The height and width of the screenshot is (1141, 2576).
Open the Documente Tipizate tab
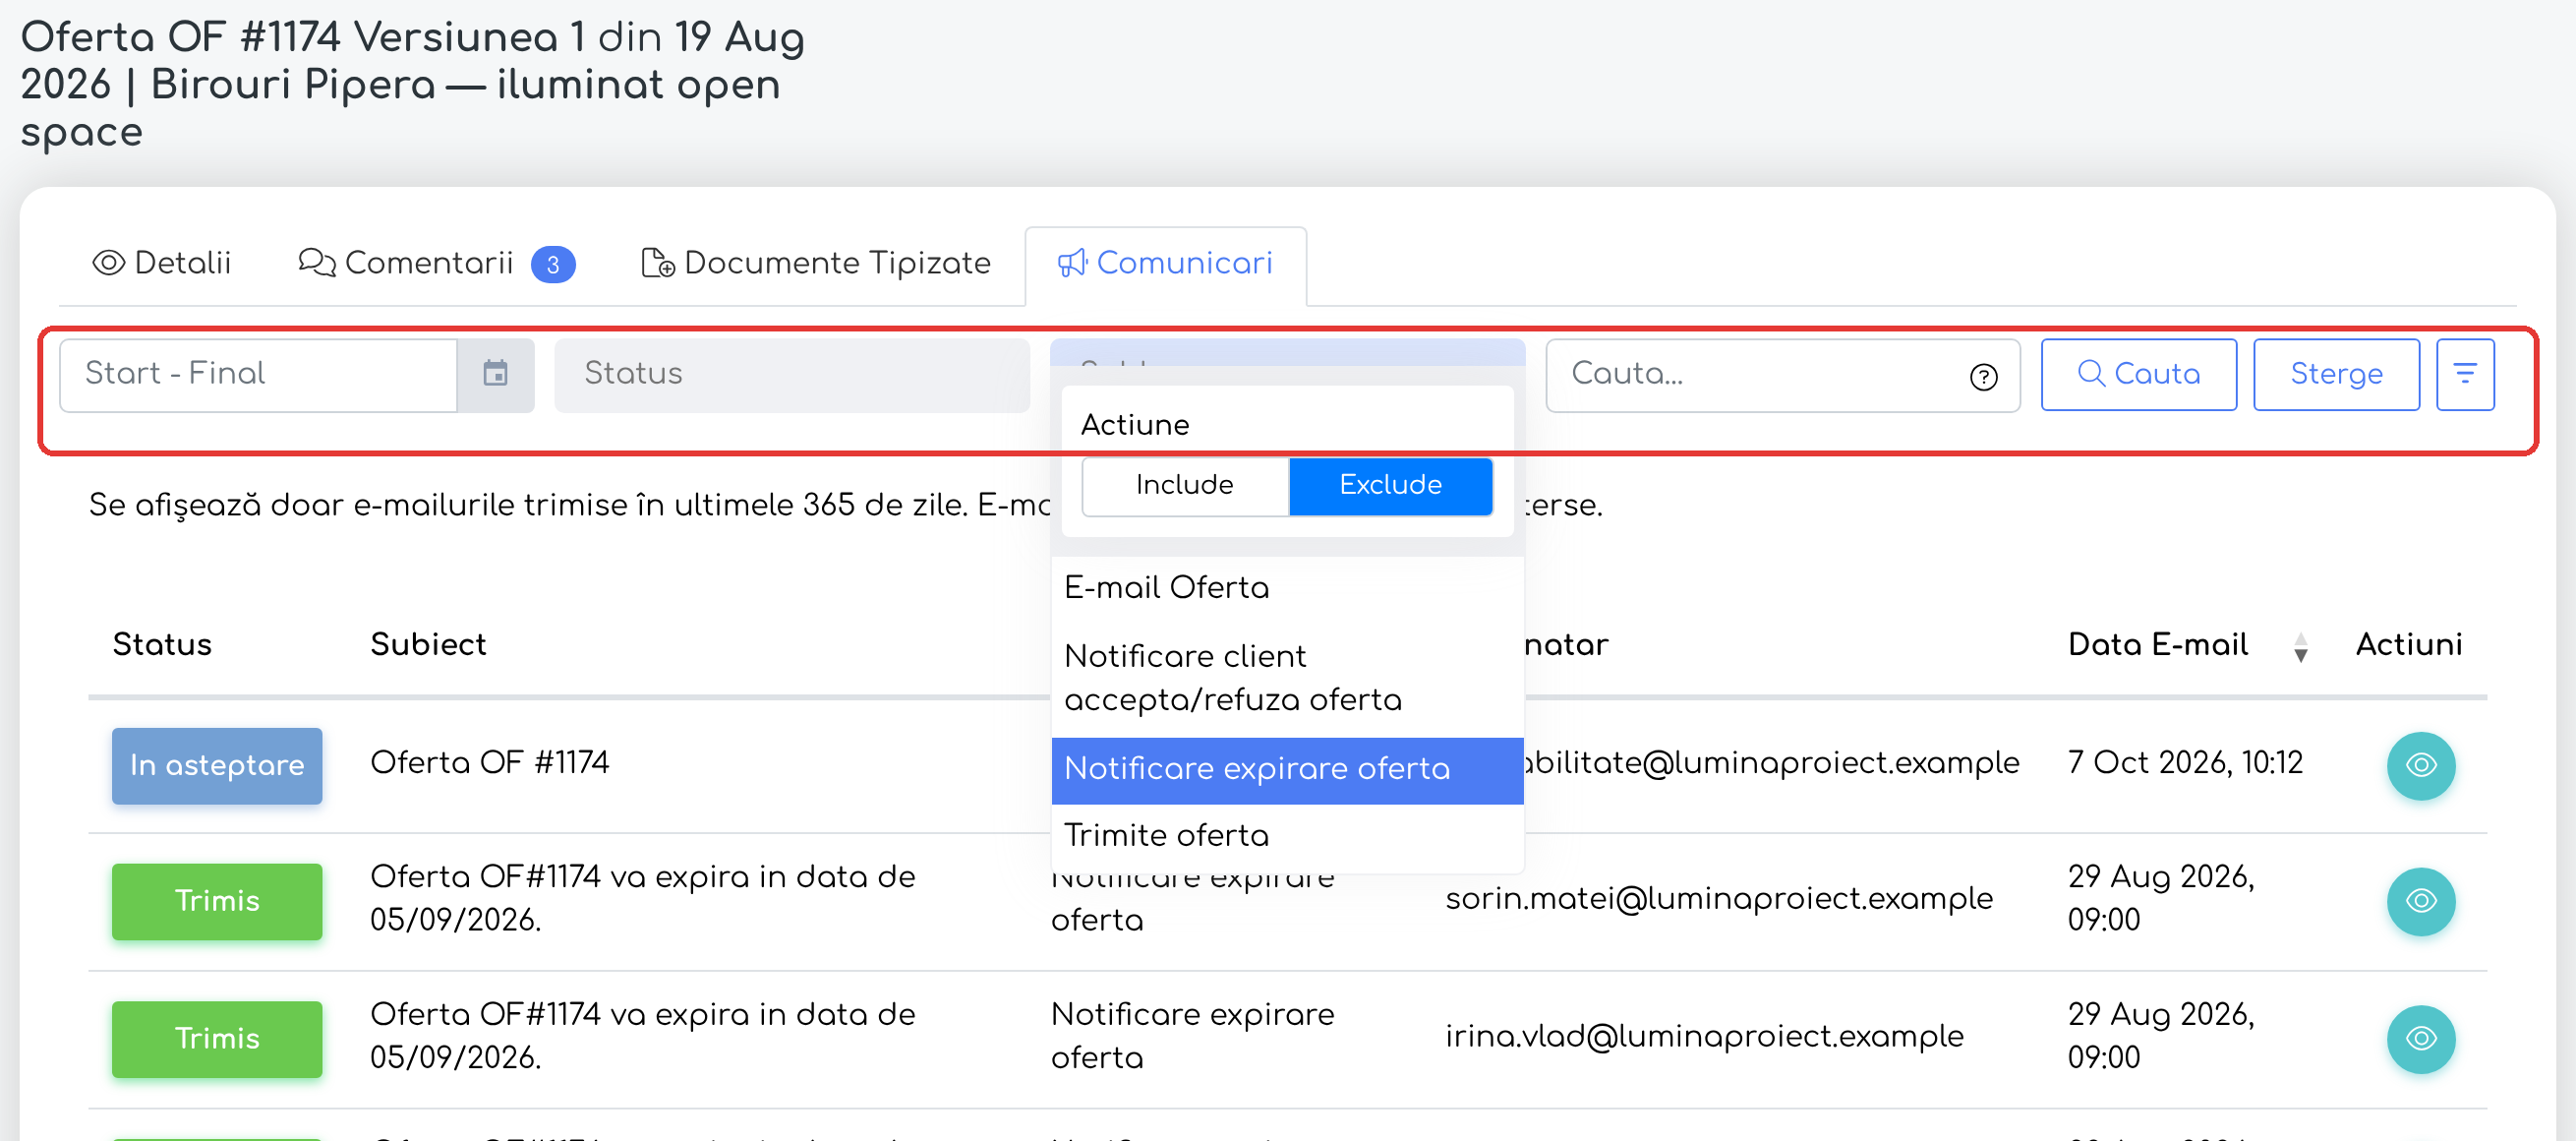(816, 263)
